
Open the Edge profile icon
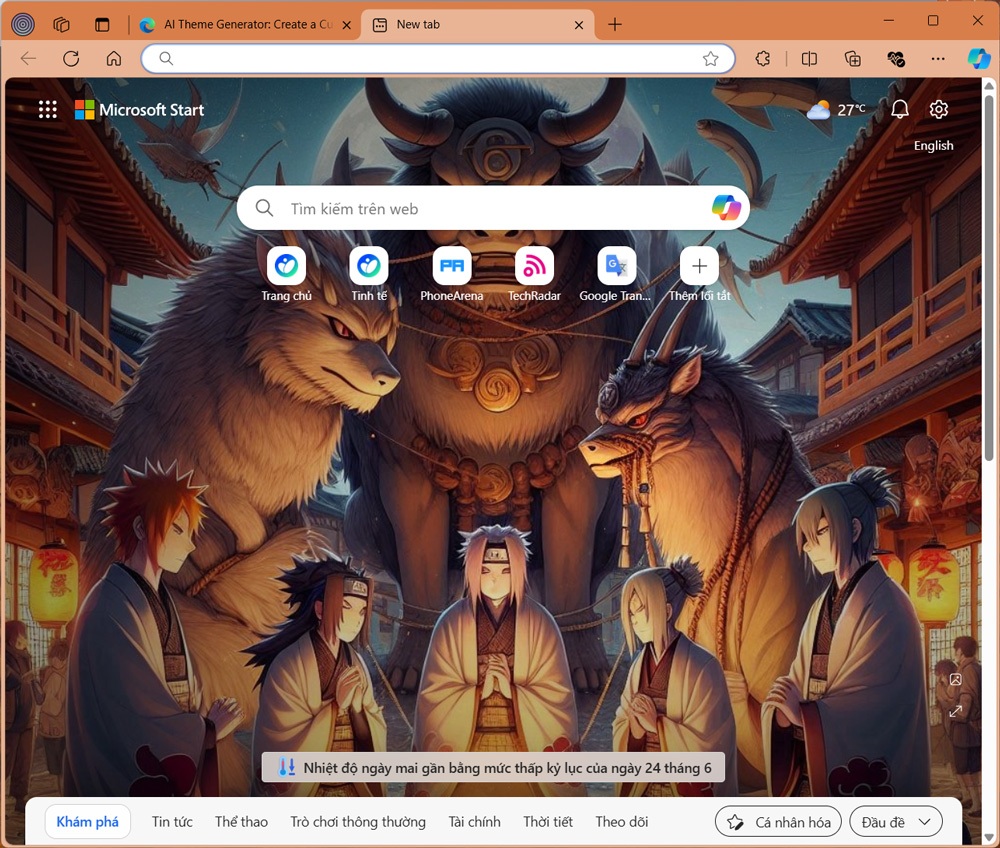[x=23, y=25]
